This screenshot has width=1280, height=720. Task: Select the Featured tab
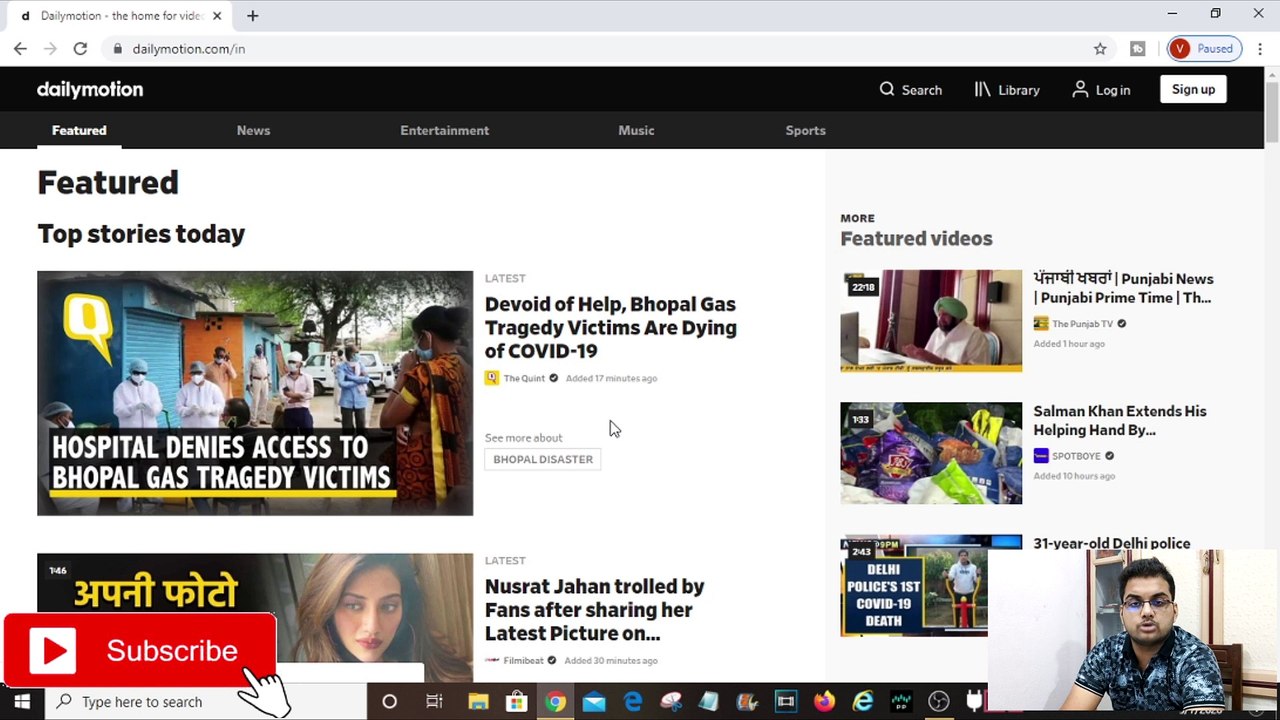(x=79, y=130)
